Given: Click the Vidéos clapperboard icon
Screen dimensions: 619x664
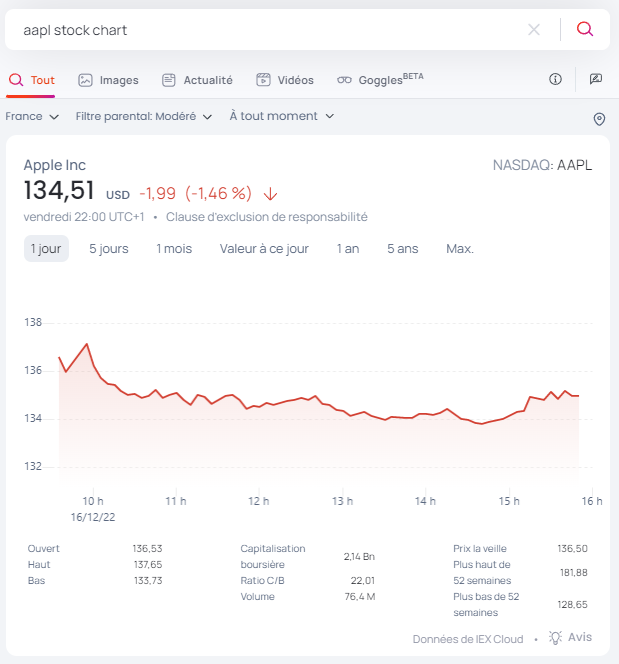Looking at the screenshot, I should click(x=263, y=80).
